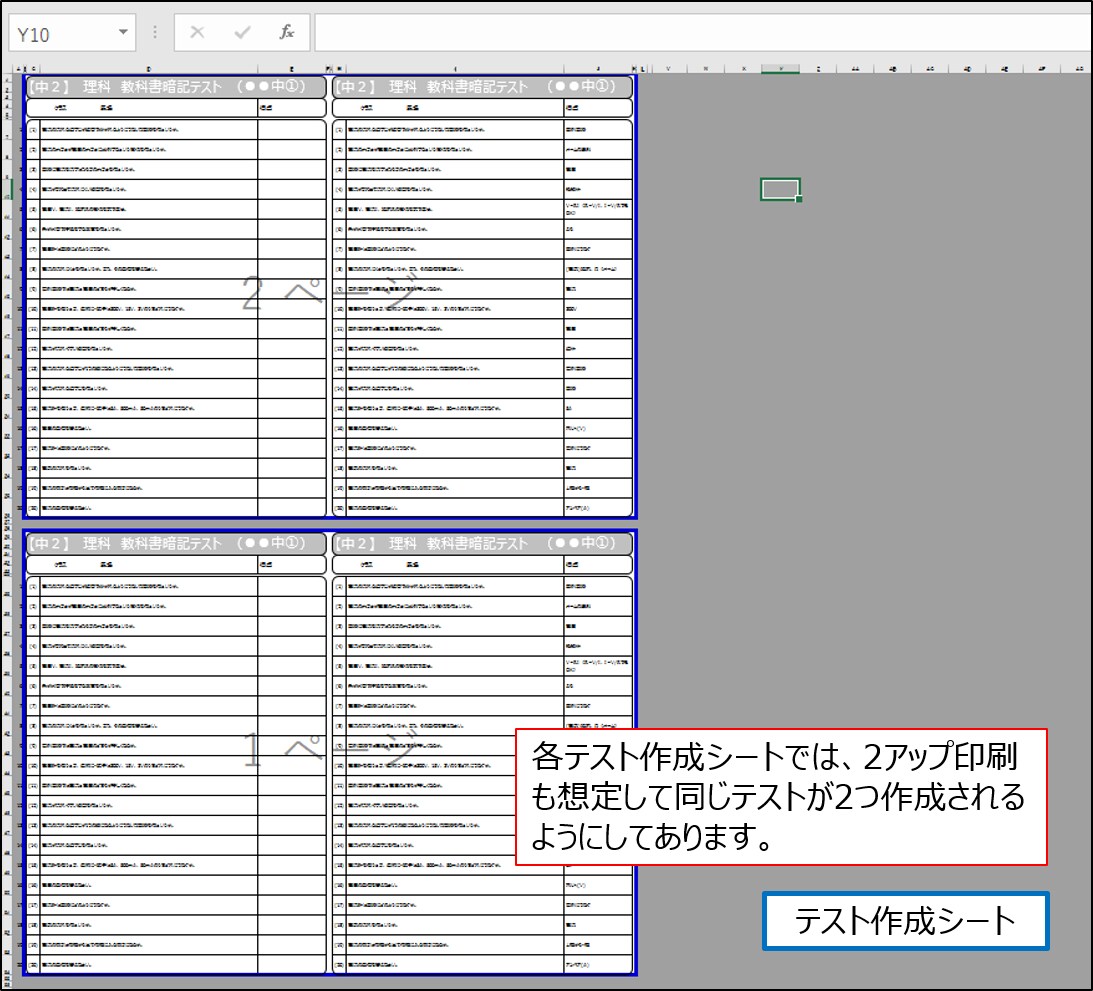1093x991 pixels.
Task: Select the highlighted column Y header
Action: coord(781,69)
